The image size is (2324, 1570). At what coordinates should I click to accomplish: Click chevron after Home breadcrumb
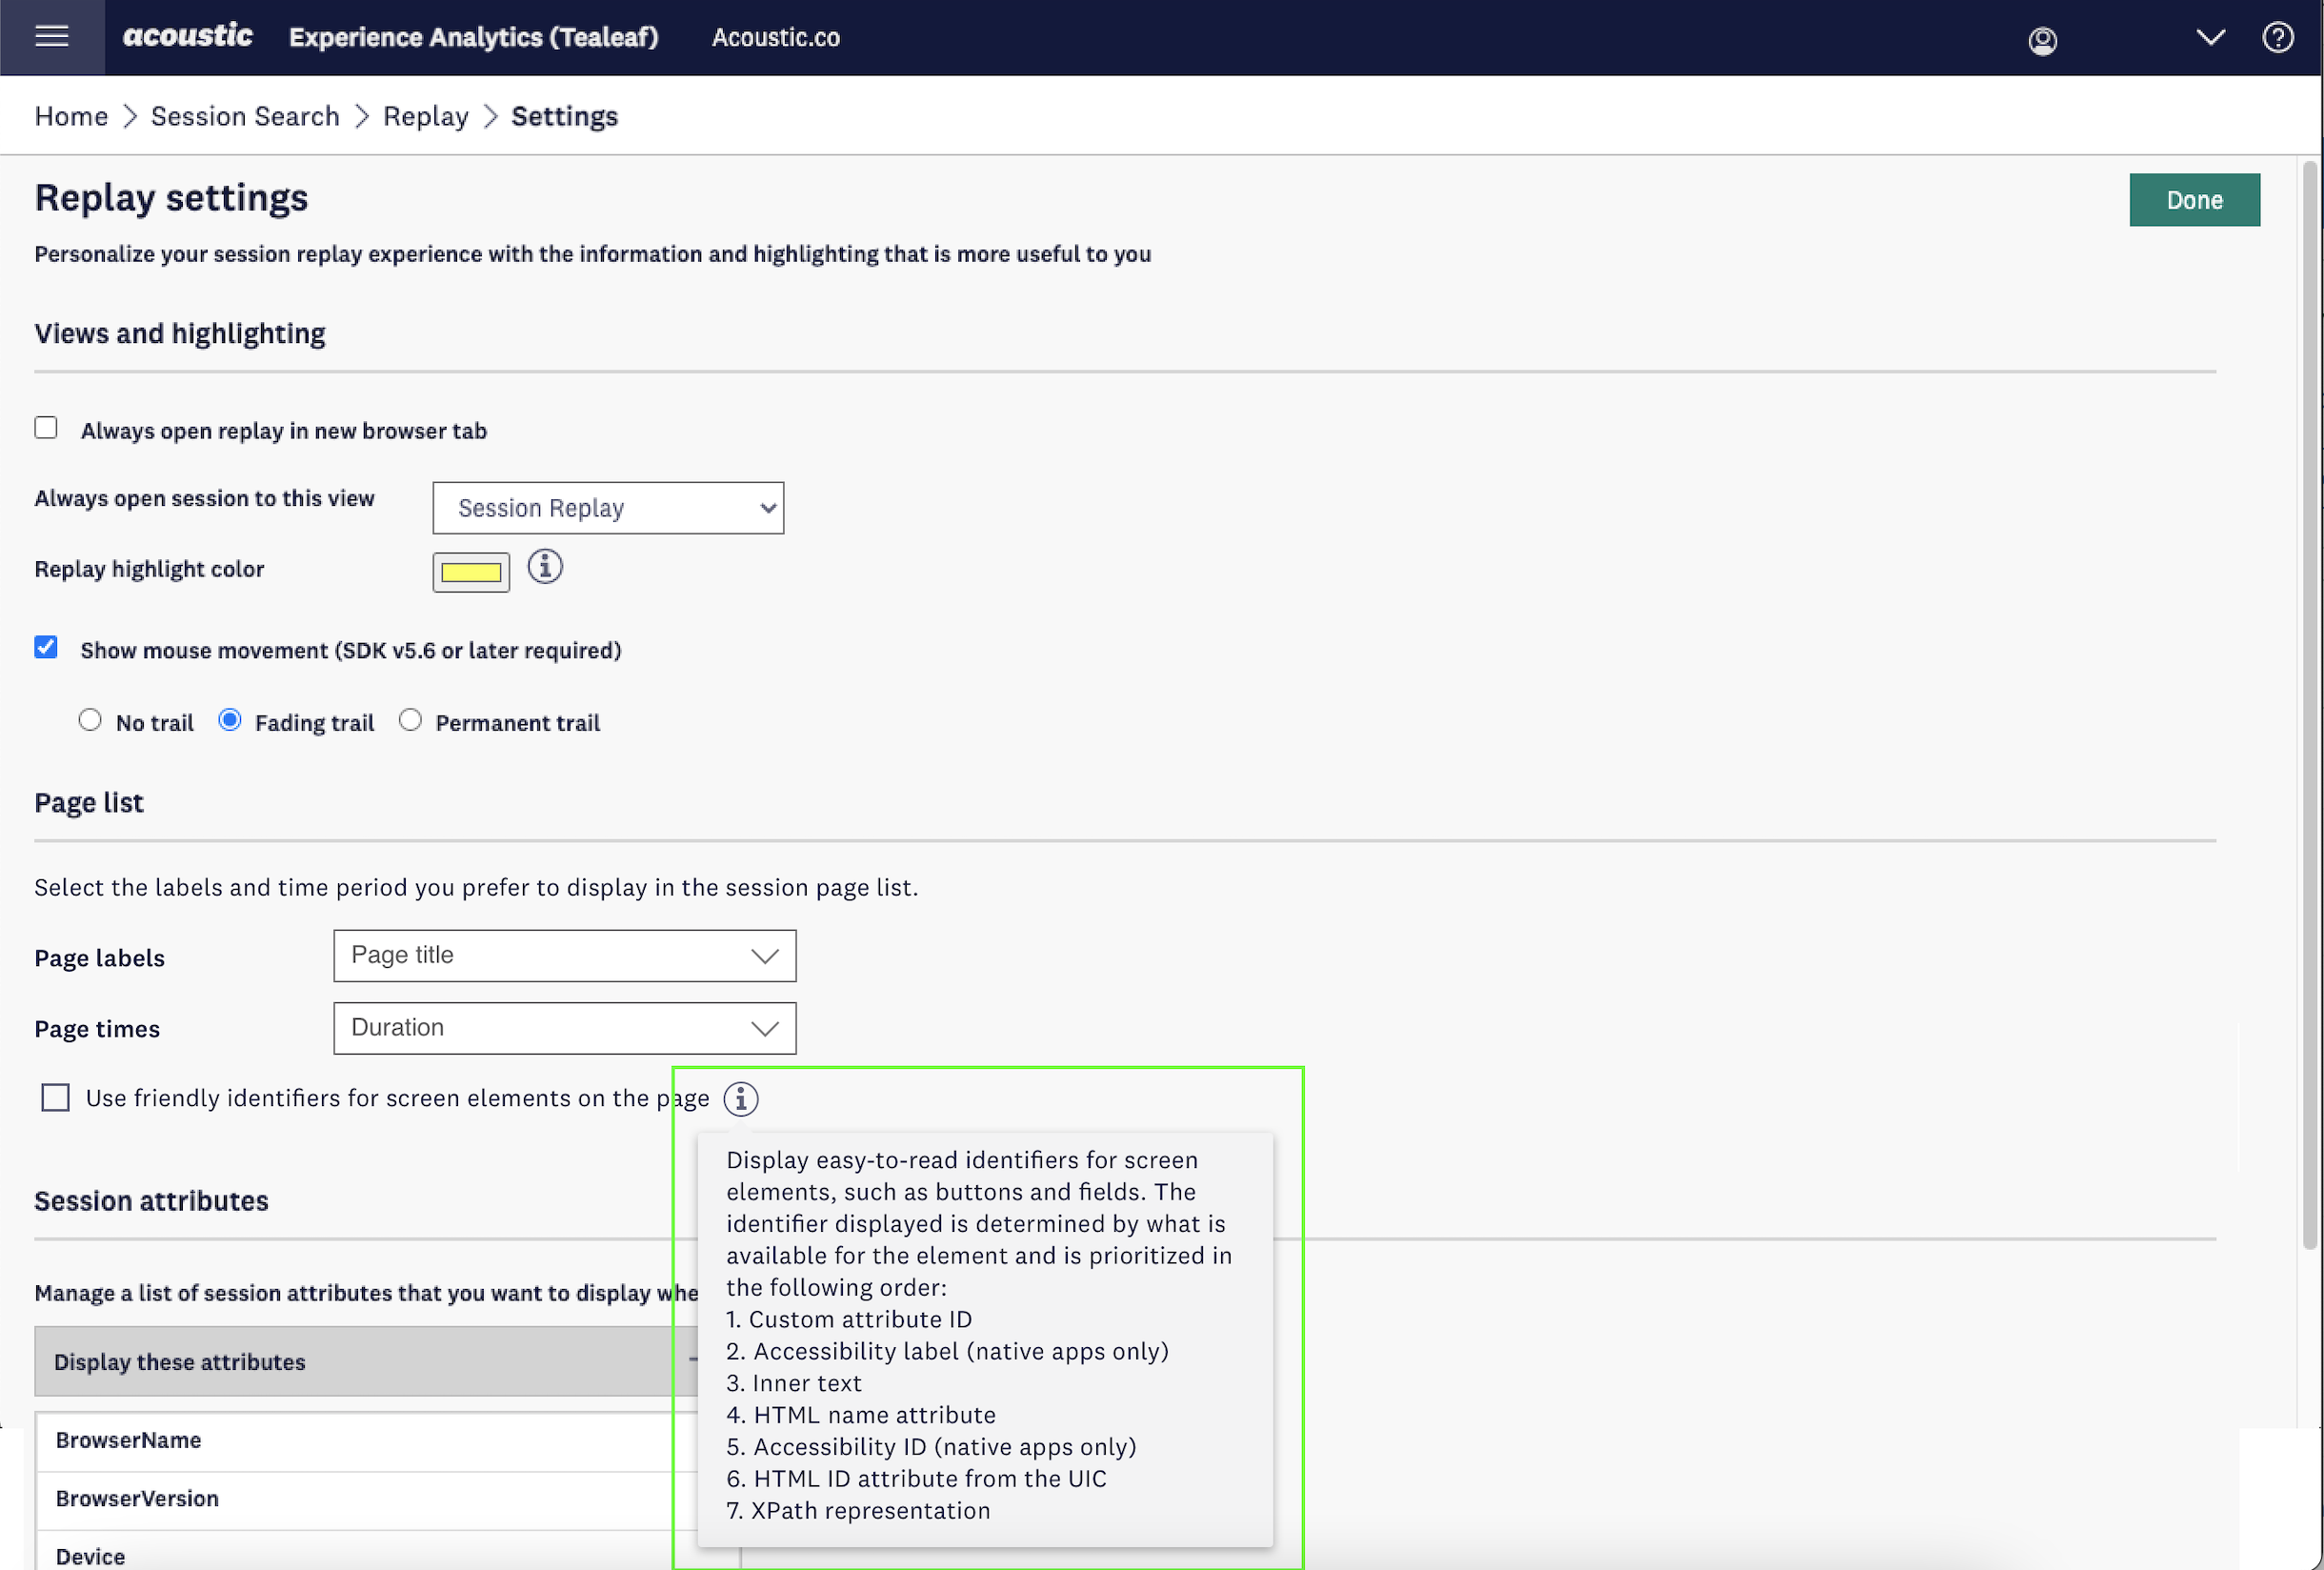coord(130,117)
